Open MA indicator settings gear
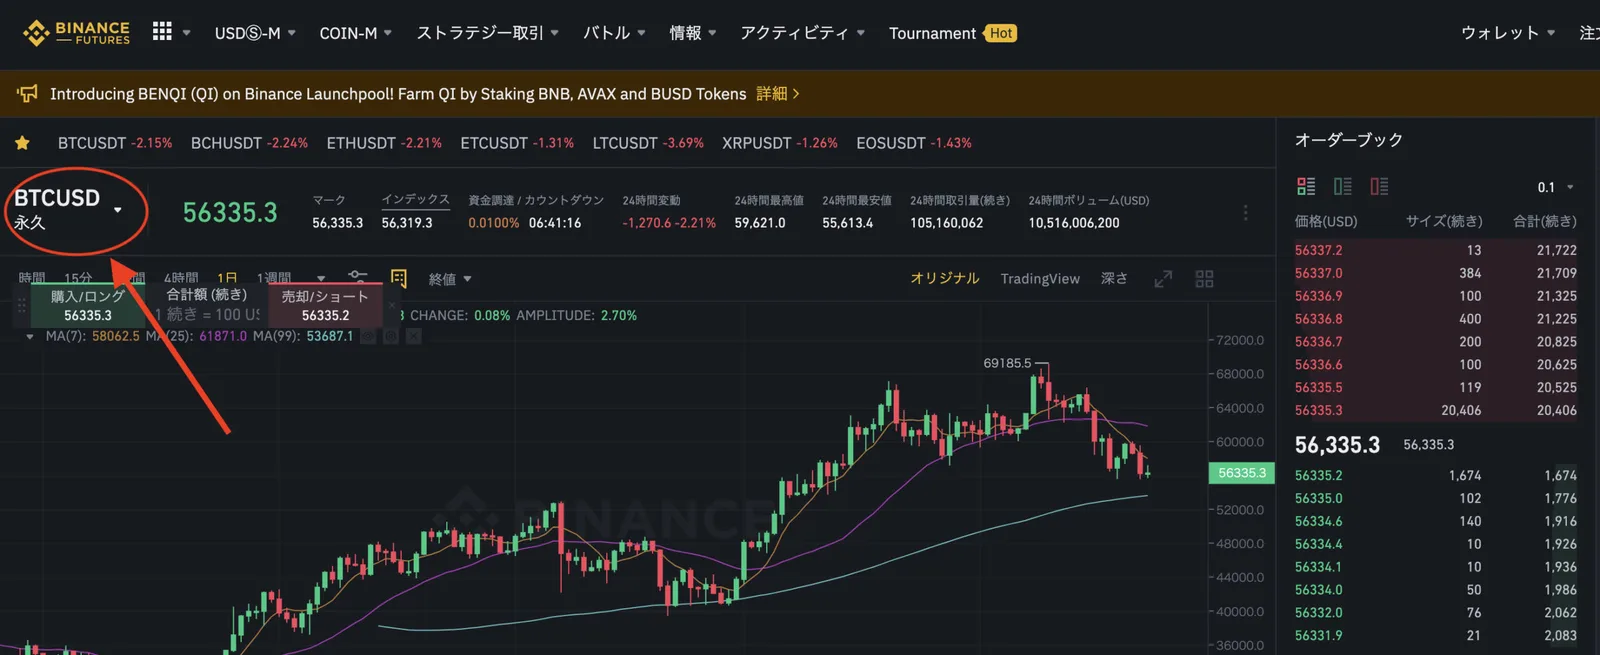Viewport: 1600px width, 655px height. (391, 336)
